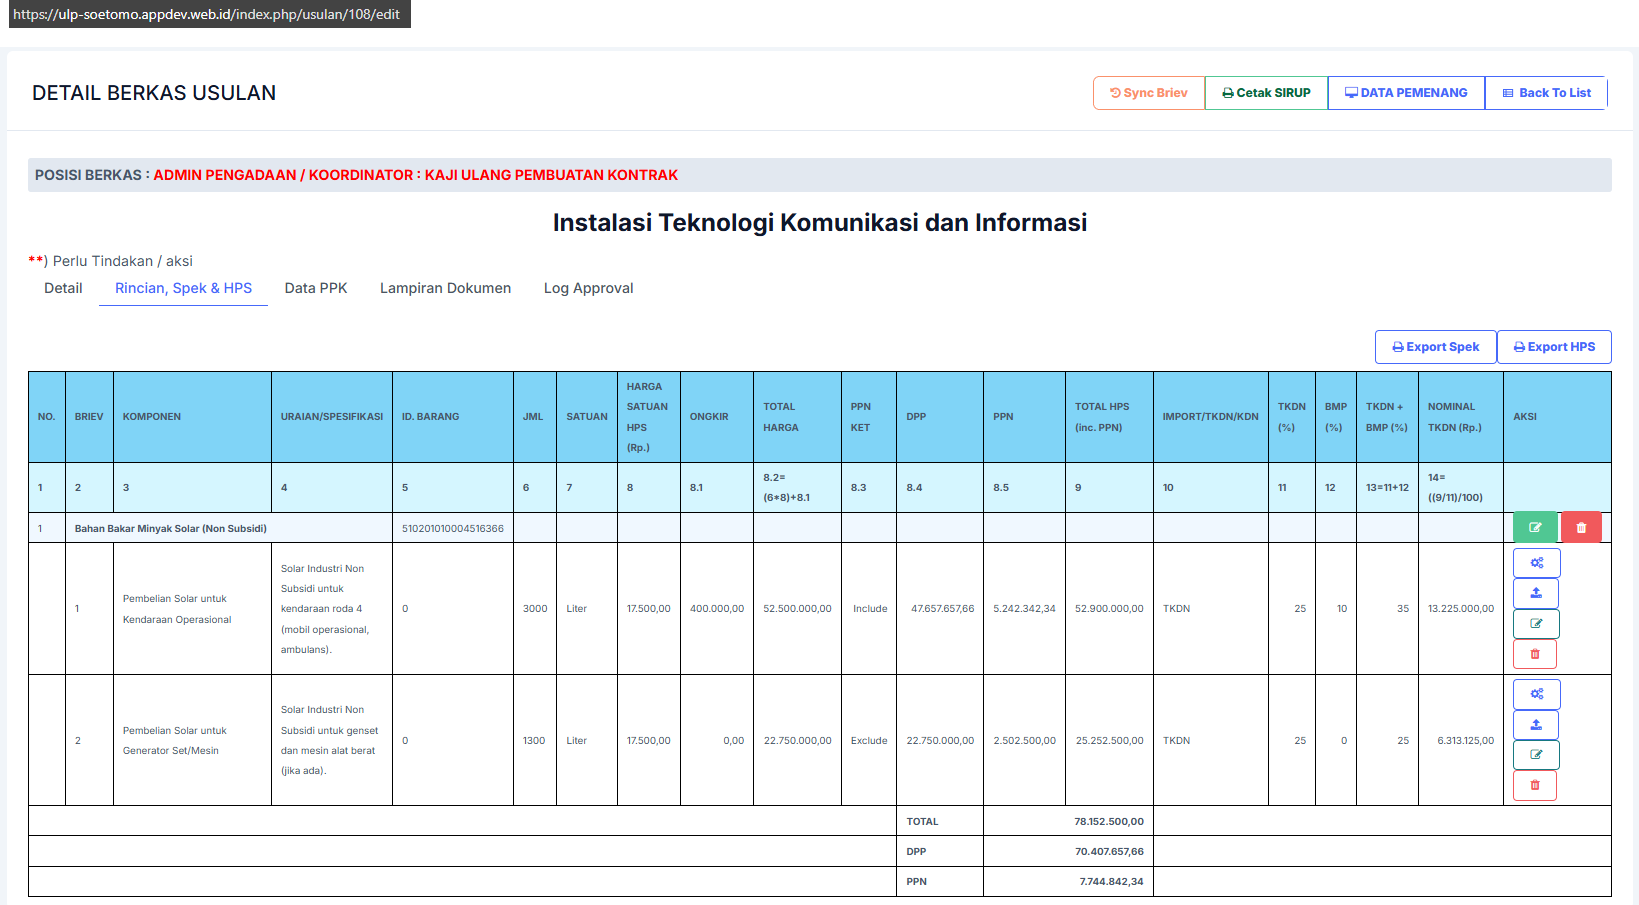Screen dimensions: 1639x905
Task: Click the Cetak SIRUP button
Action: point(1266,93)
